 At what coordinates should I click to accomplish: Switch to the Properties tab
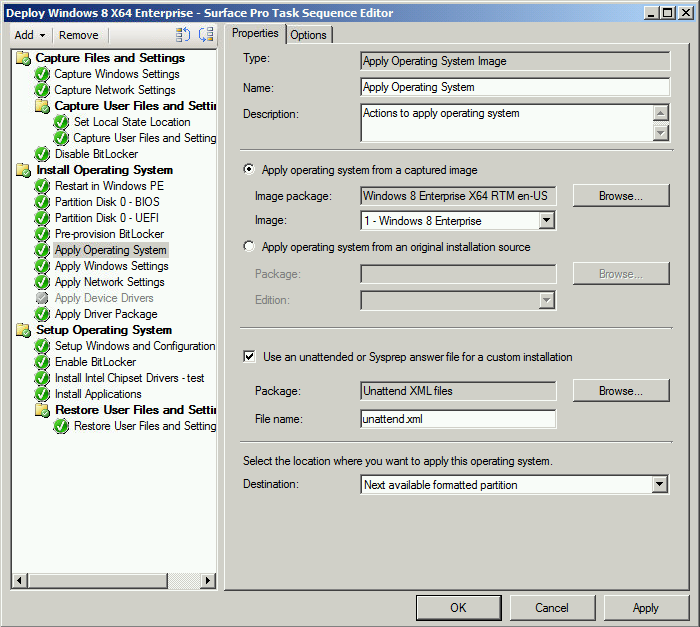click(255, 33)
